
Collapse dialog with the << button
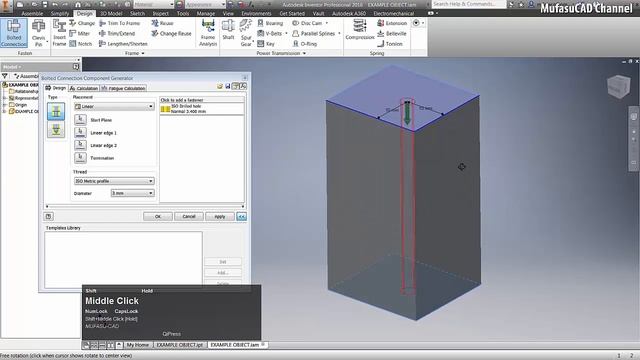(x=242, y=216)
